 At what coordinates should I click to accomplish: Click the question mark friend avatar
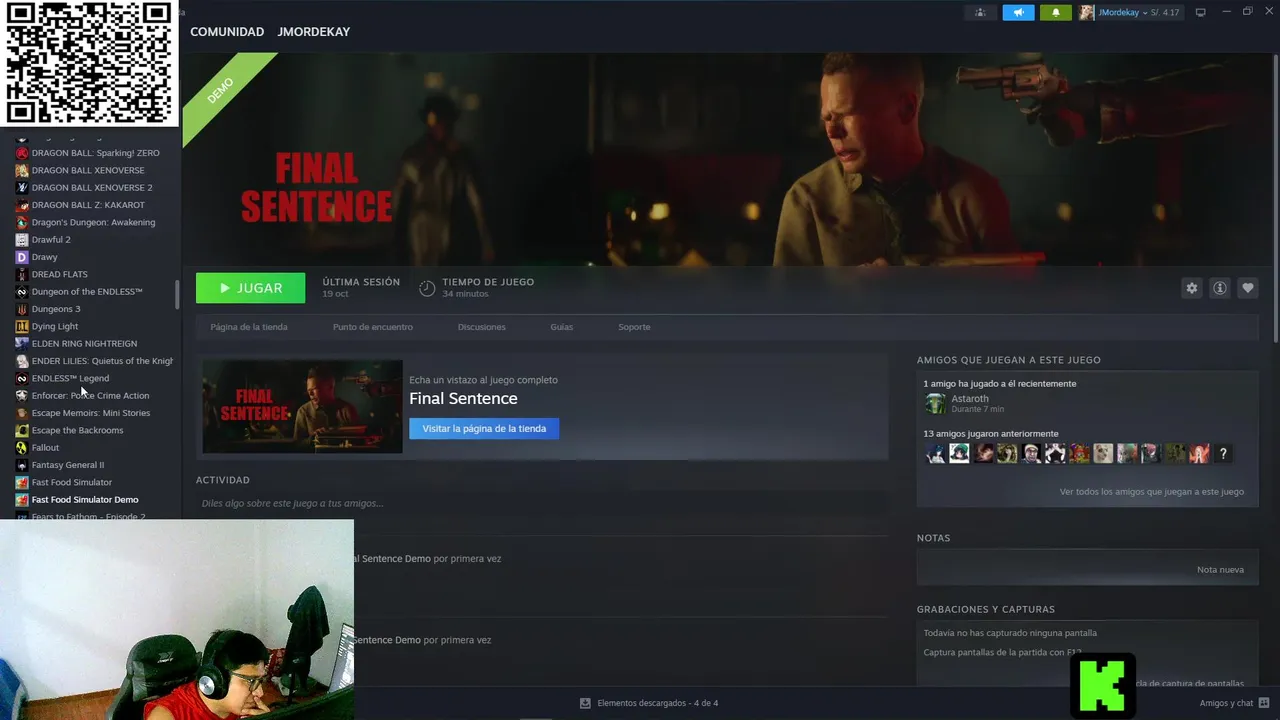(x=1222, y=454)
